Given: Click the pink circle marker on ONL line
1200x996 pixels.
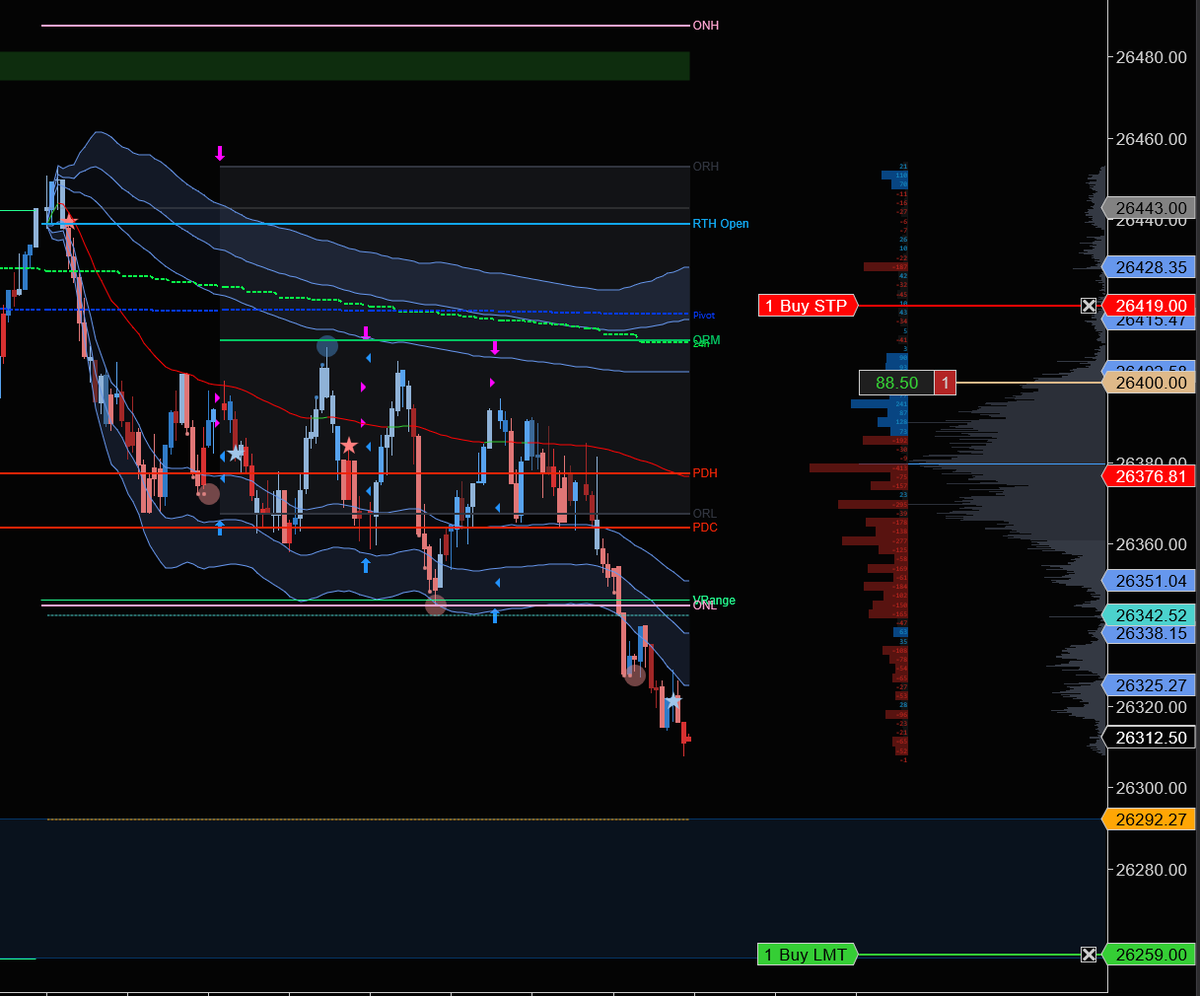Looking at the screenshot, I should tap(436, 604).
